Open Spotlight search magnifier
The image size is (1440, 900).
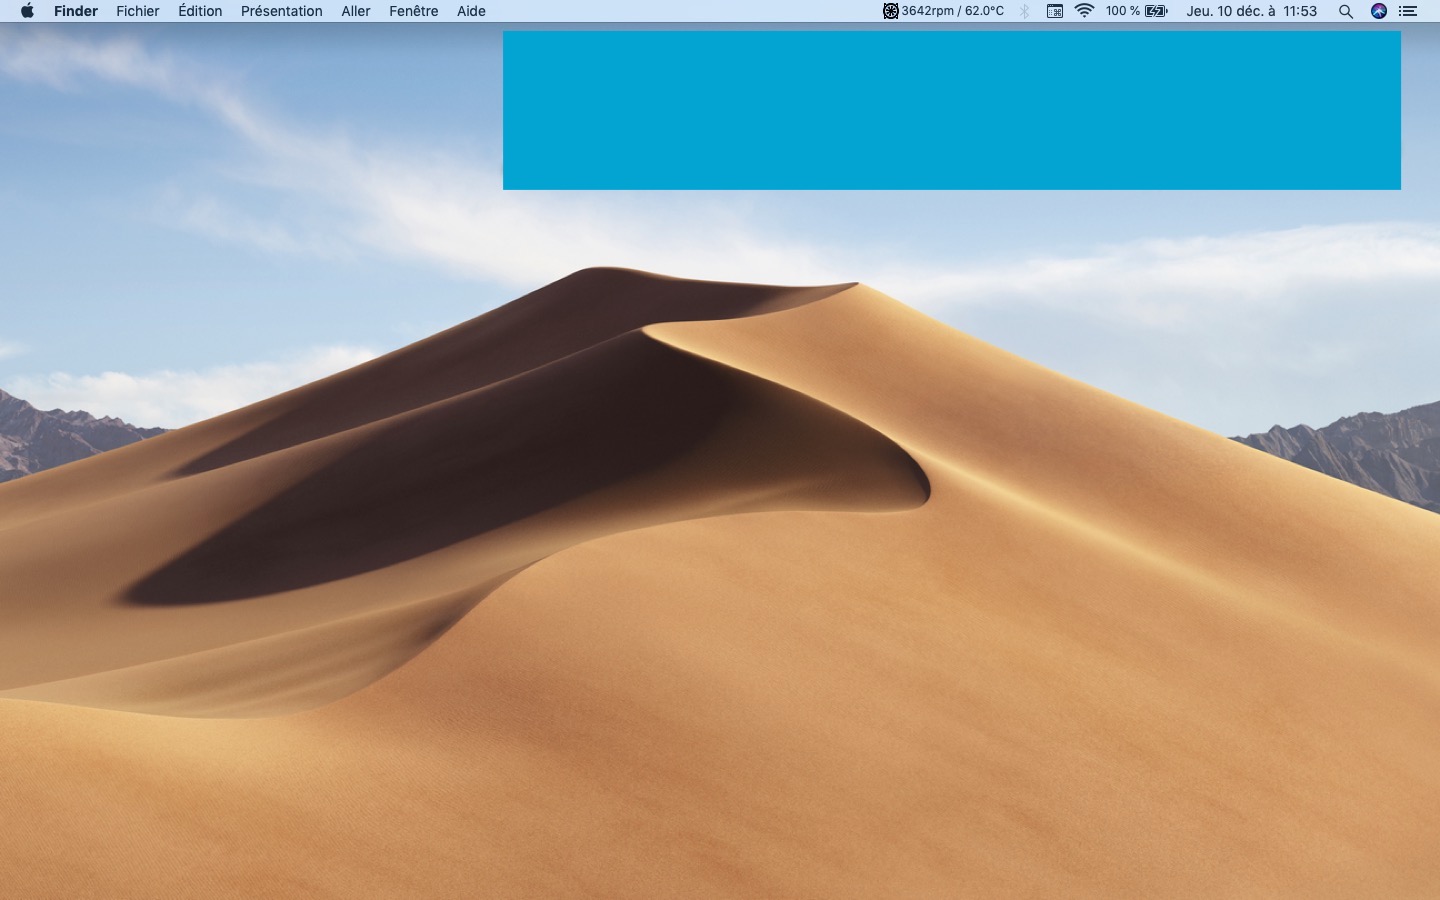1346,11
